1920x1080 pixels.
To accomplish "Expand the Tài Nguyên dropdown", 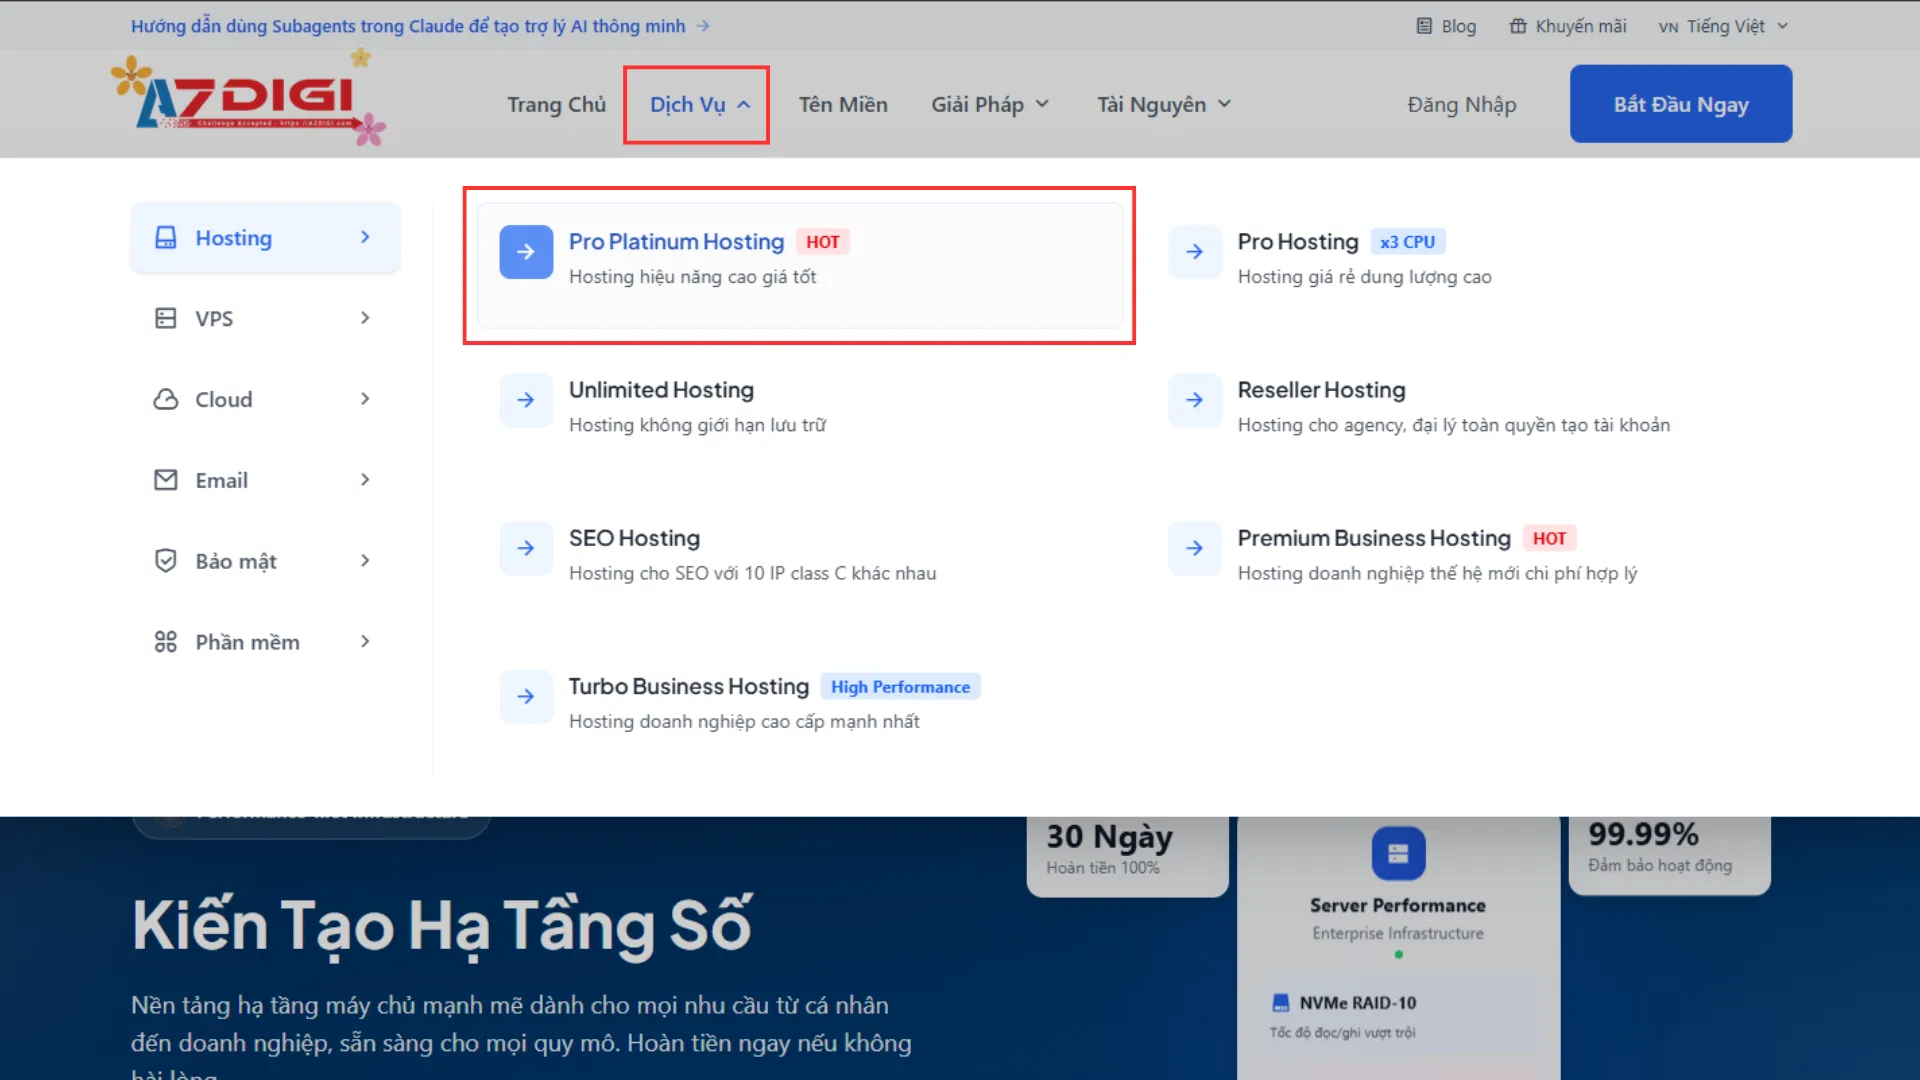I will (x=1164, y=104).
